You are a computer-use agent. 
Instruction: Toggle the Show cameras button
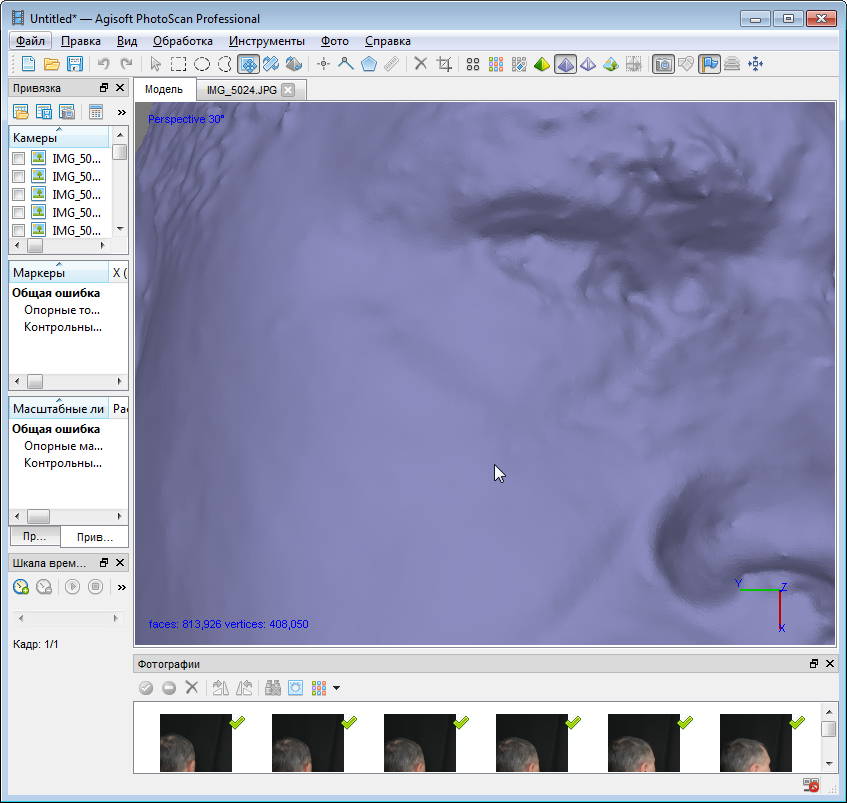(662, 64)
